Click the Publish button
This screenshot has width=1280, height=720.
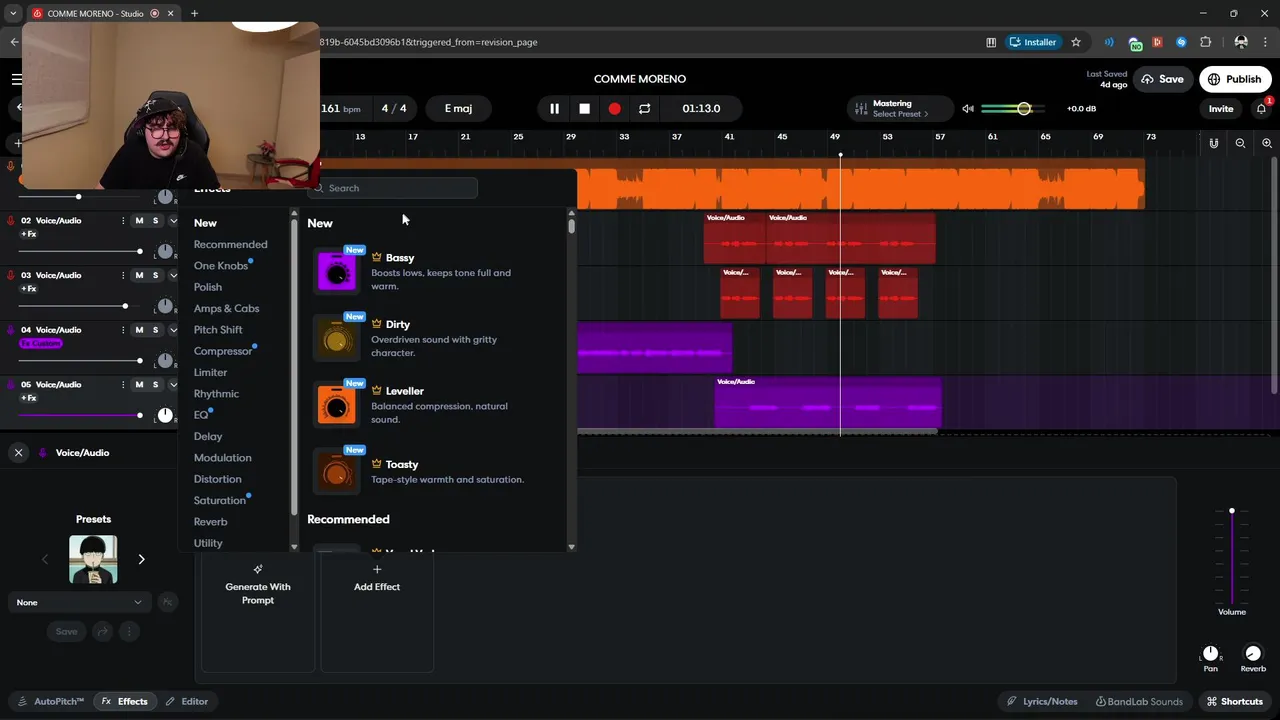tap(1234, 79)
